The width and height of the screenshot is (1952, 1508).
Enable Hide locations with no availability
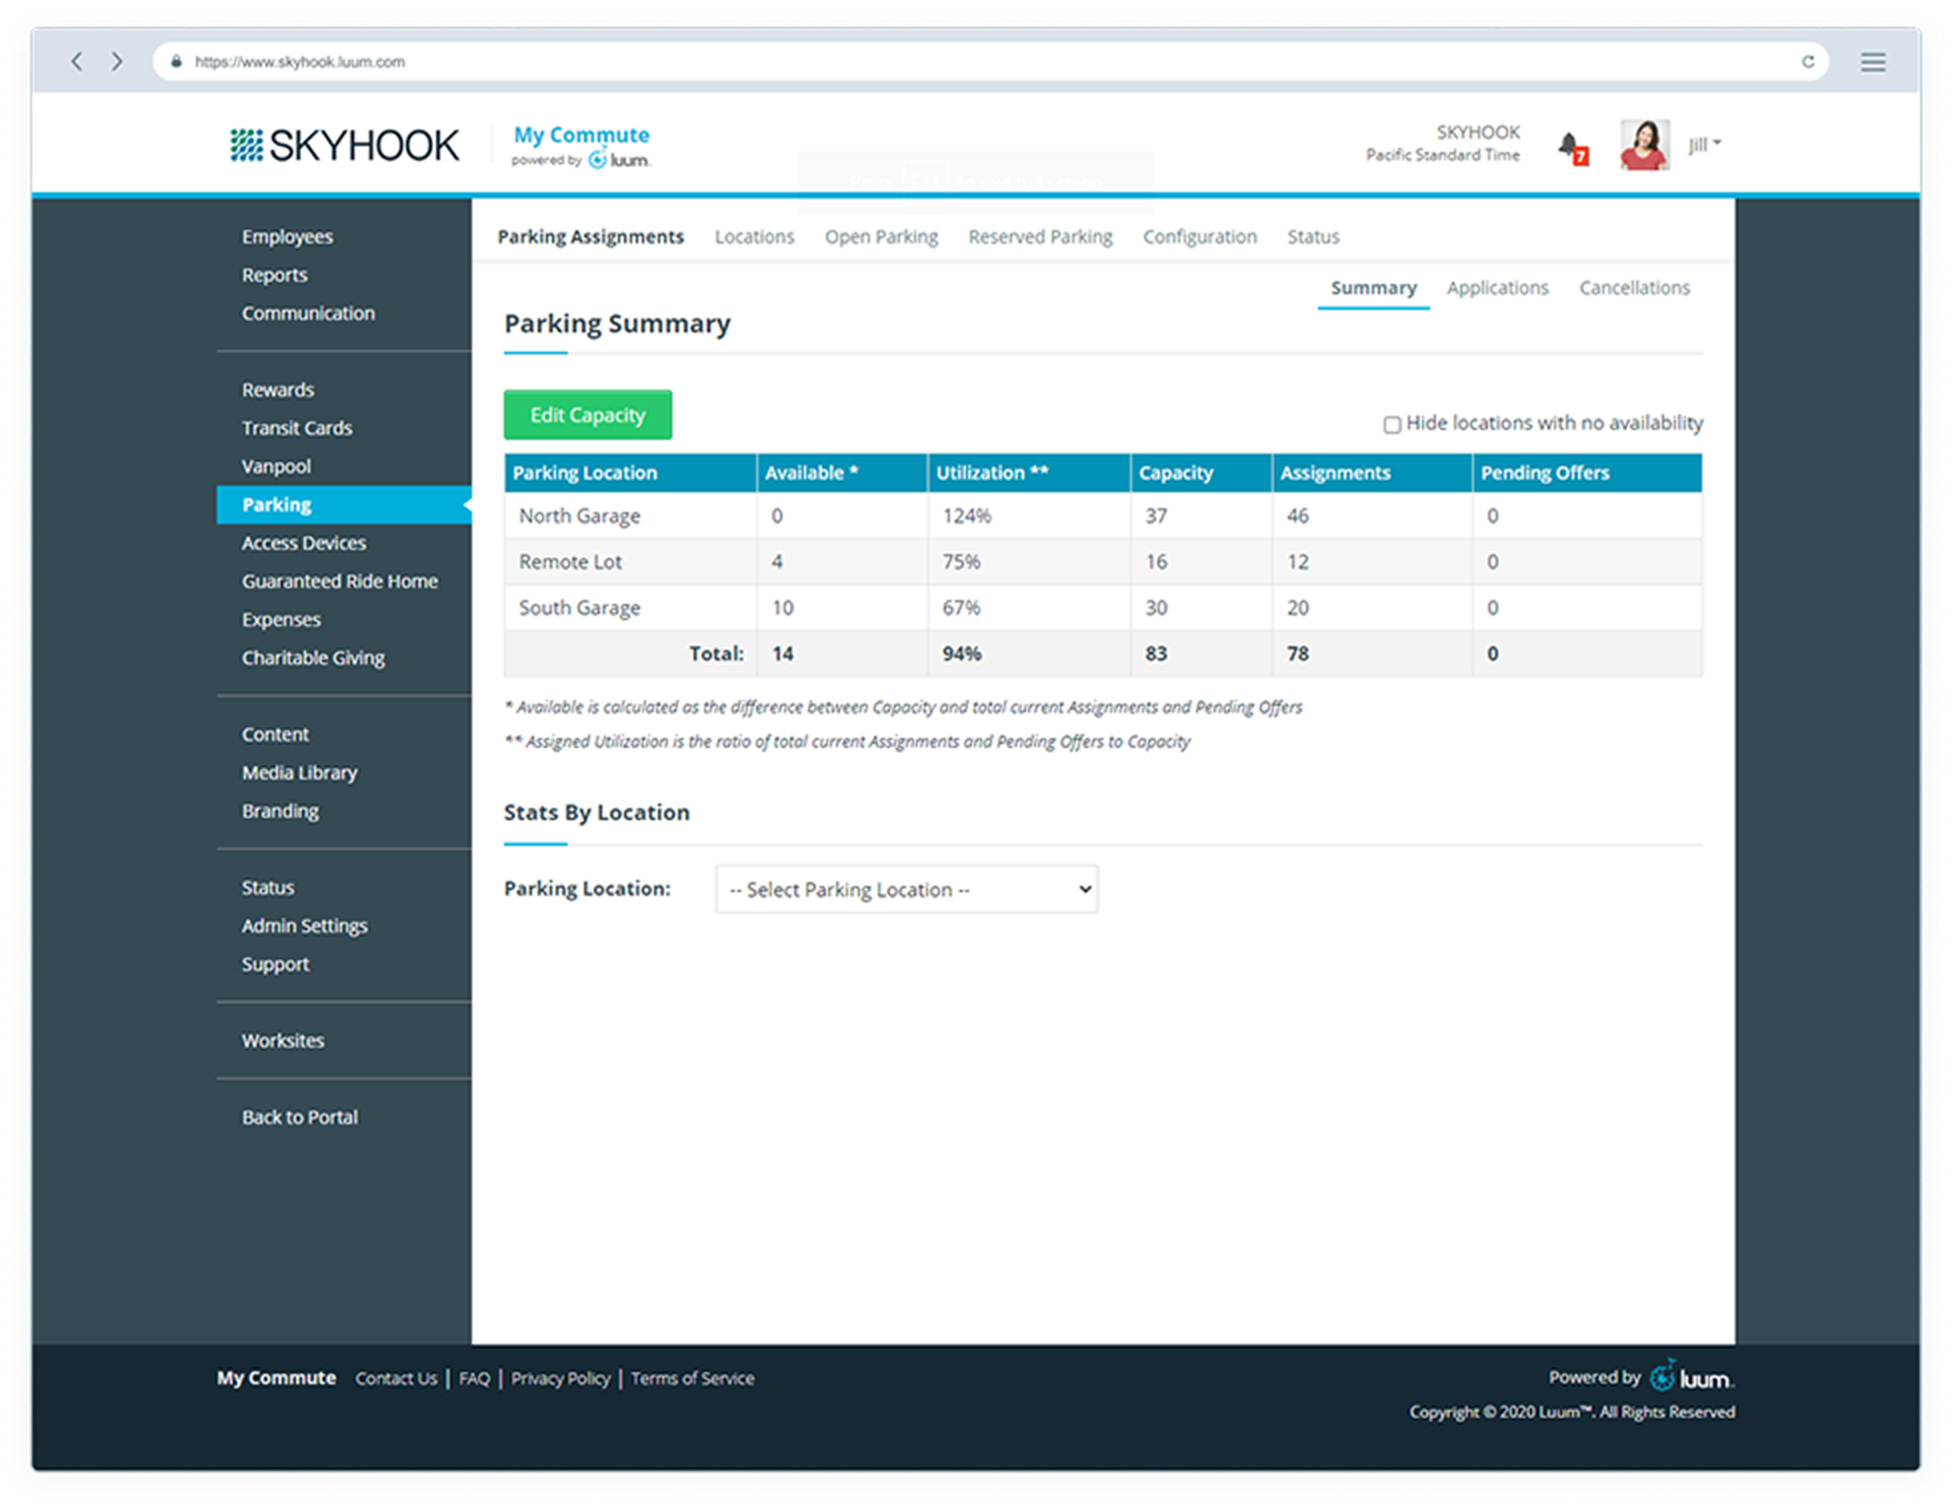coord(1391,425)
